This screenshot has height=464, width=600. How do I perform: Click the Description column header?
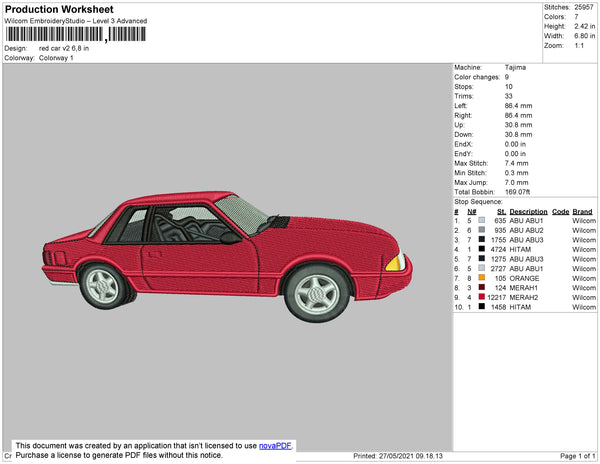click(x=528, y=212)
